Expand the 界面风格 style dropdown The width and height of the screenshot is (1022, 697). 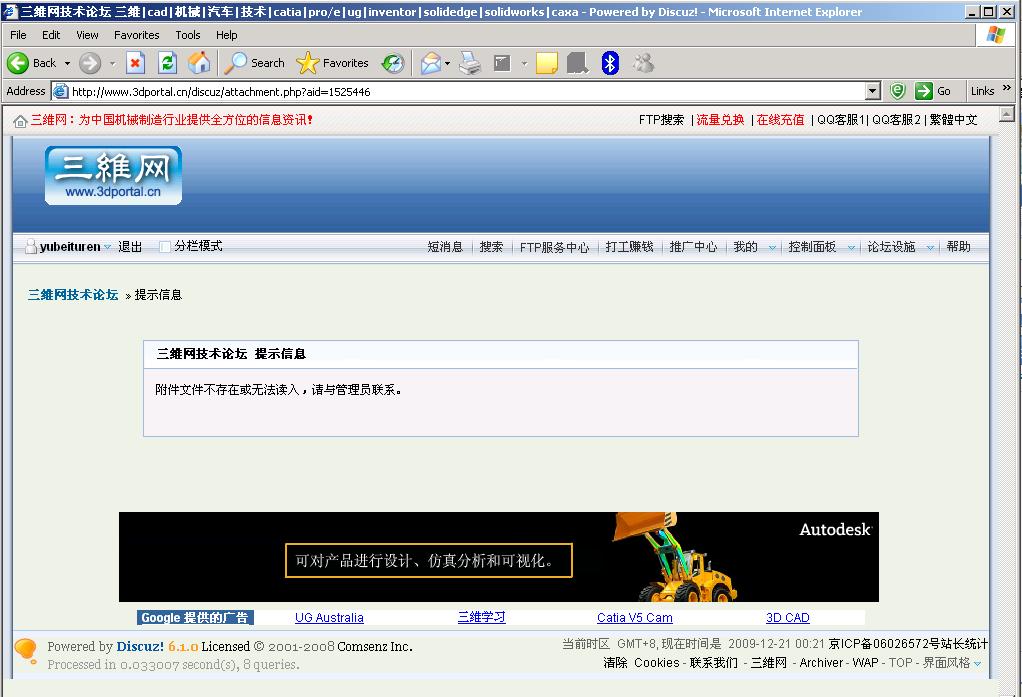coord(977,664)
